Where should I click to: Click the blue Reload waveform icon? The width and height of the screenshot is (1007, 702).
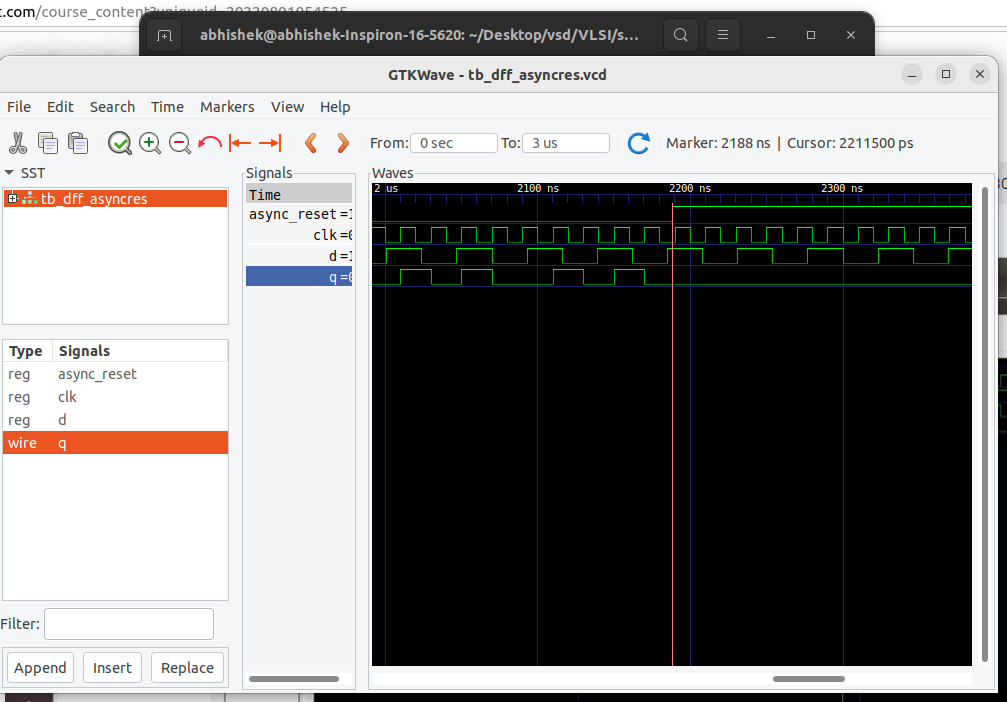coord(639,143)
